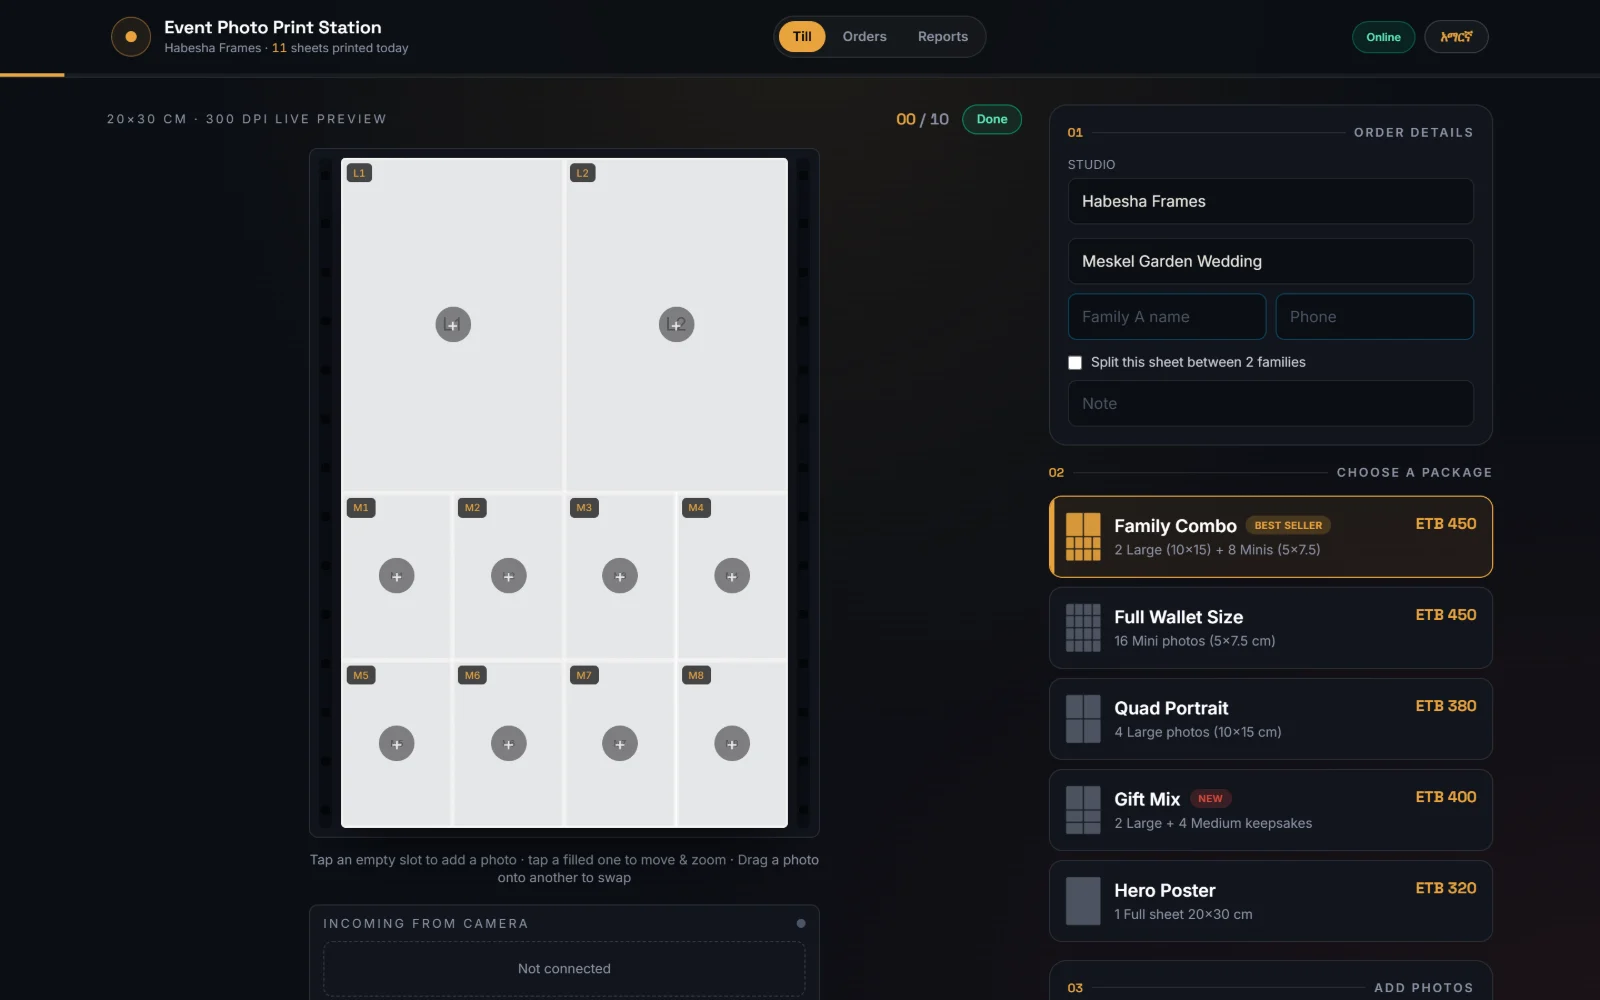Image resolution: width=1600 pixels, height=1000 pixels.
Task: Click the Family Combo layout grid icon
Action: pyautogui.click(x=1083, y=537)
